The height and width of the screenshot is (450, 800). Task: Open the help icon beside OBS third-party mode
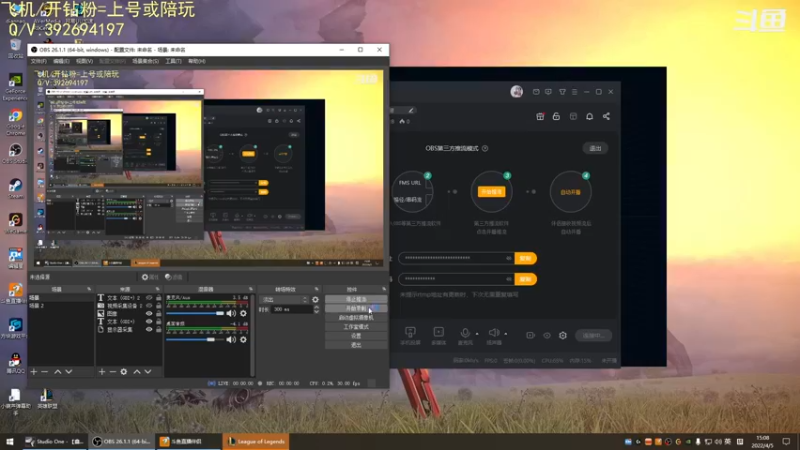(x=485, y=148)
